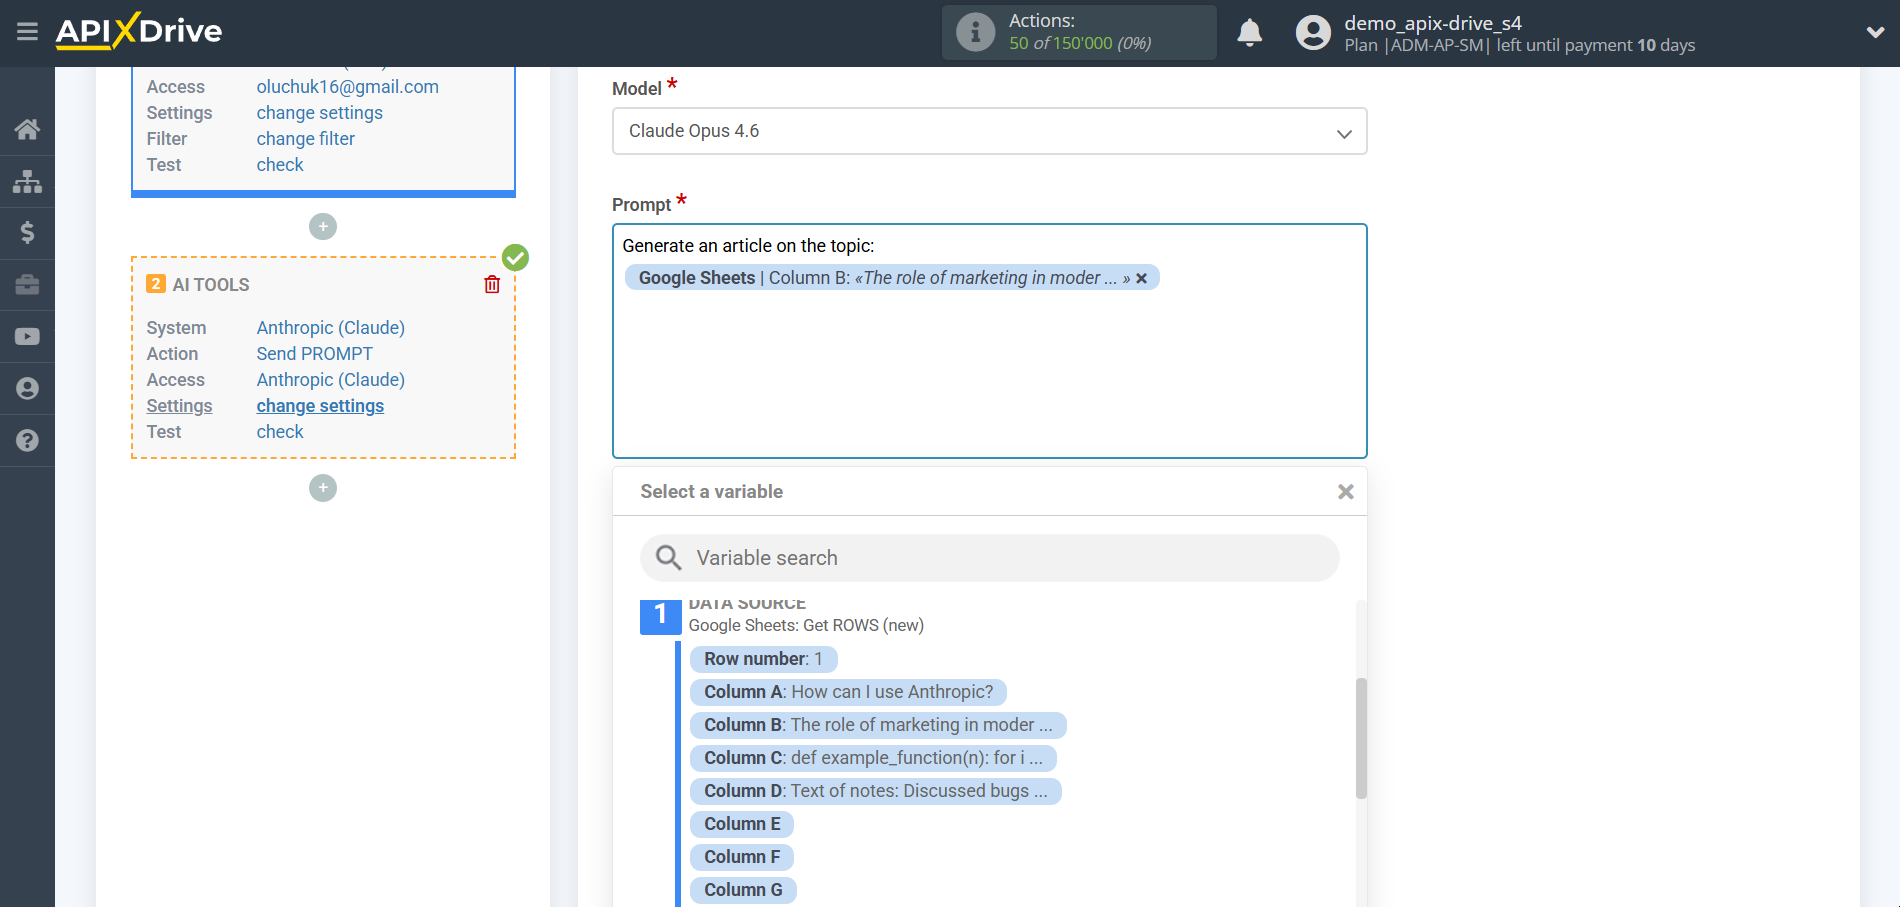Click the data source number 1 badge
Screen dimensions: 1900x907
[x=660, y=615]
